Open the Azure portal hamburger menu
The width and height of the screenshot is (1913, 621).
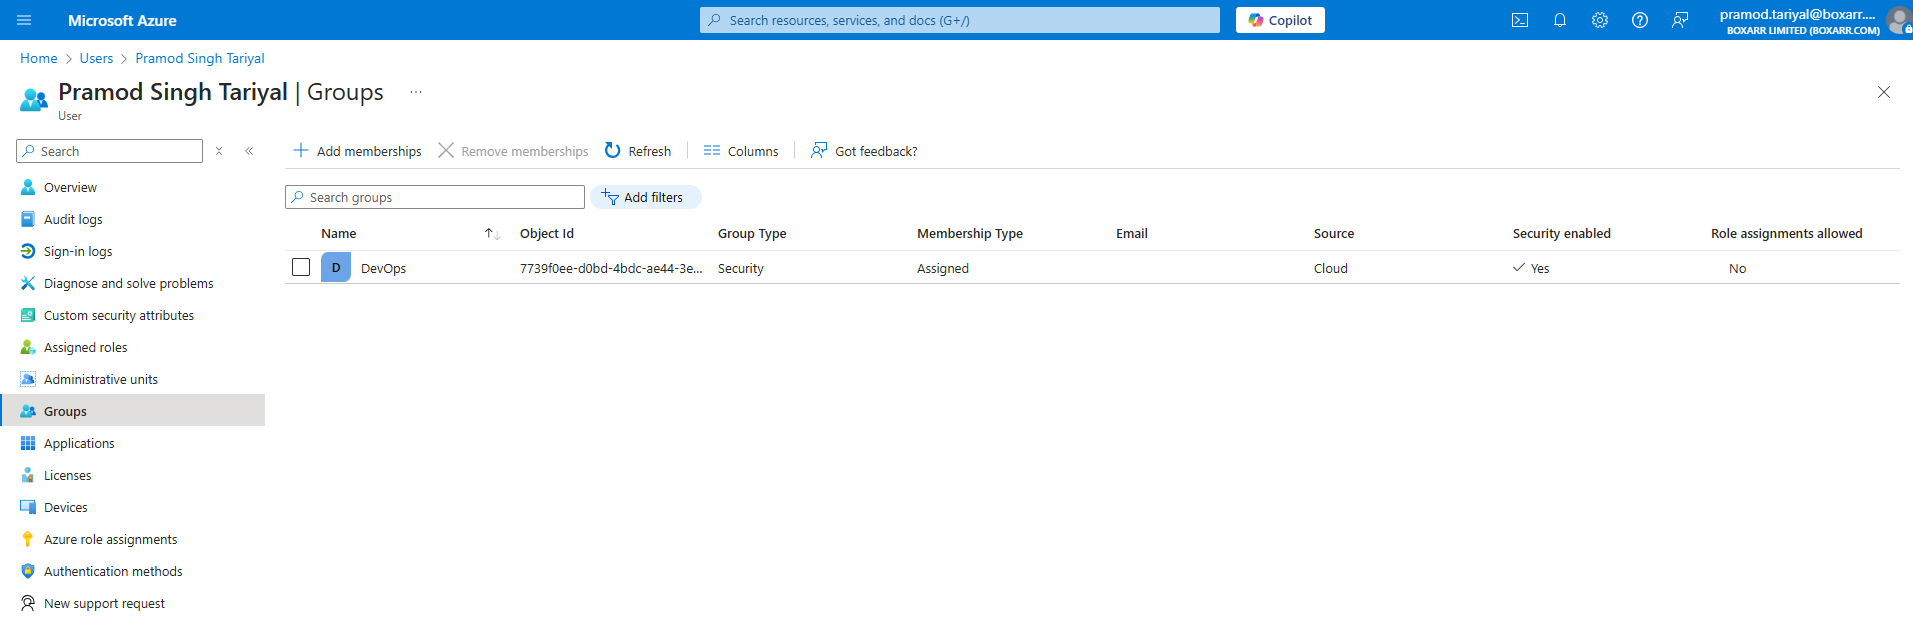click(25, 20)
